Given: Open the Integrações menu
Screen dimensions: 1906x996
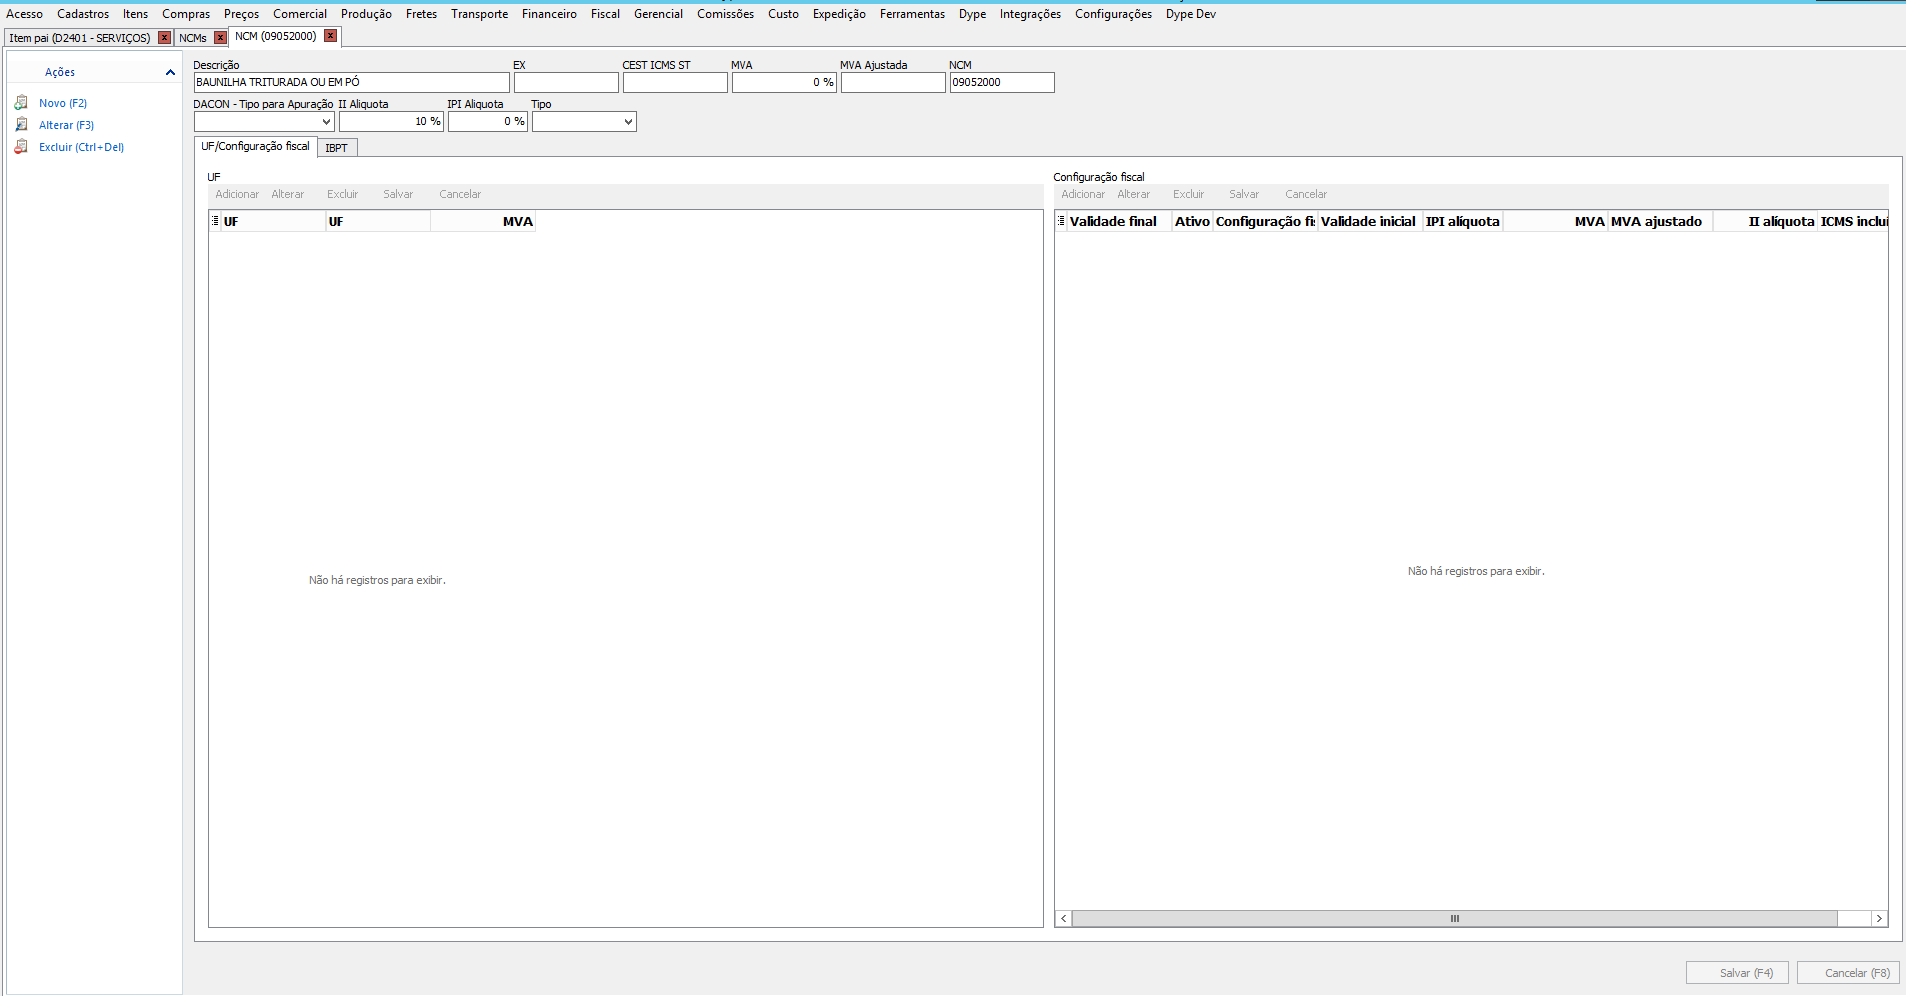Looking at the screenshot, I should point(1030,14).
